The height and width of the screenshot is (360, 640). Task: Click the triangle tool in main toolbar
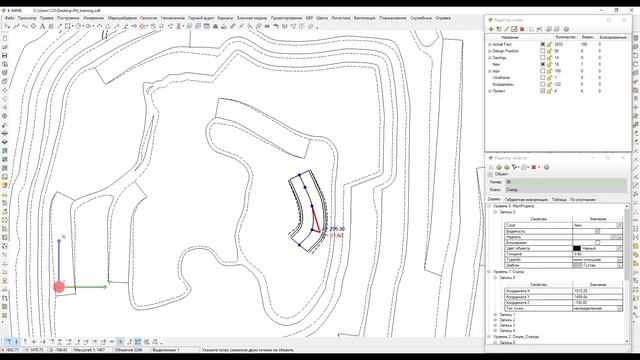[x=108, y=26]
